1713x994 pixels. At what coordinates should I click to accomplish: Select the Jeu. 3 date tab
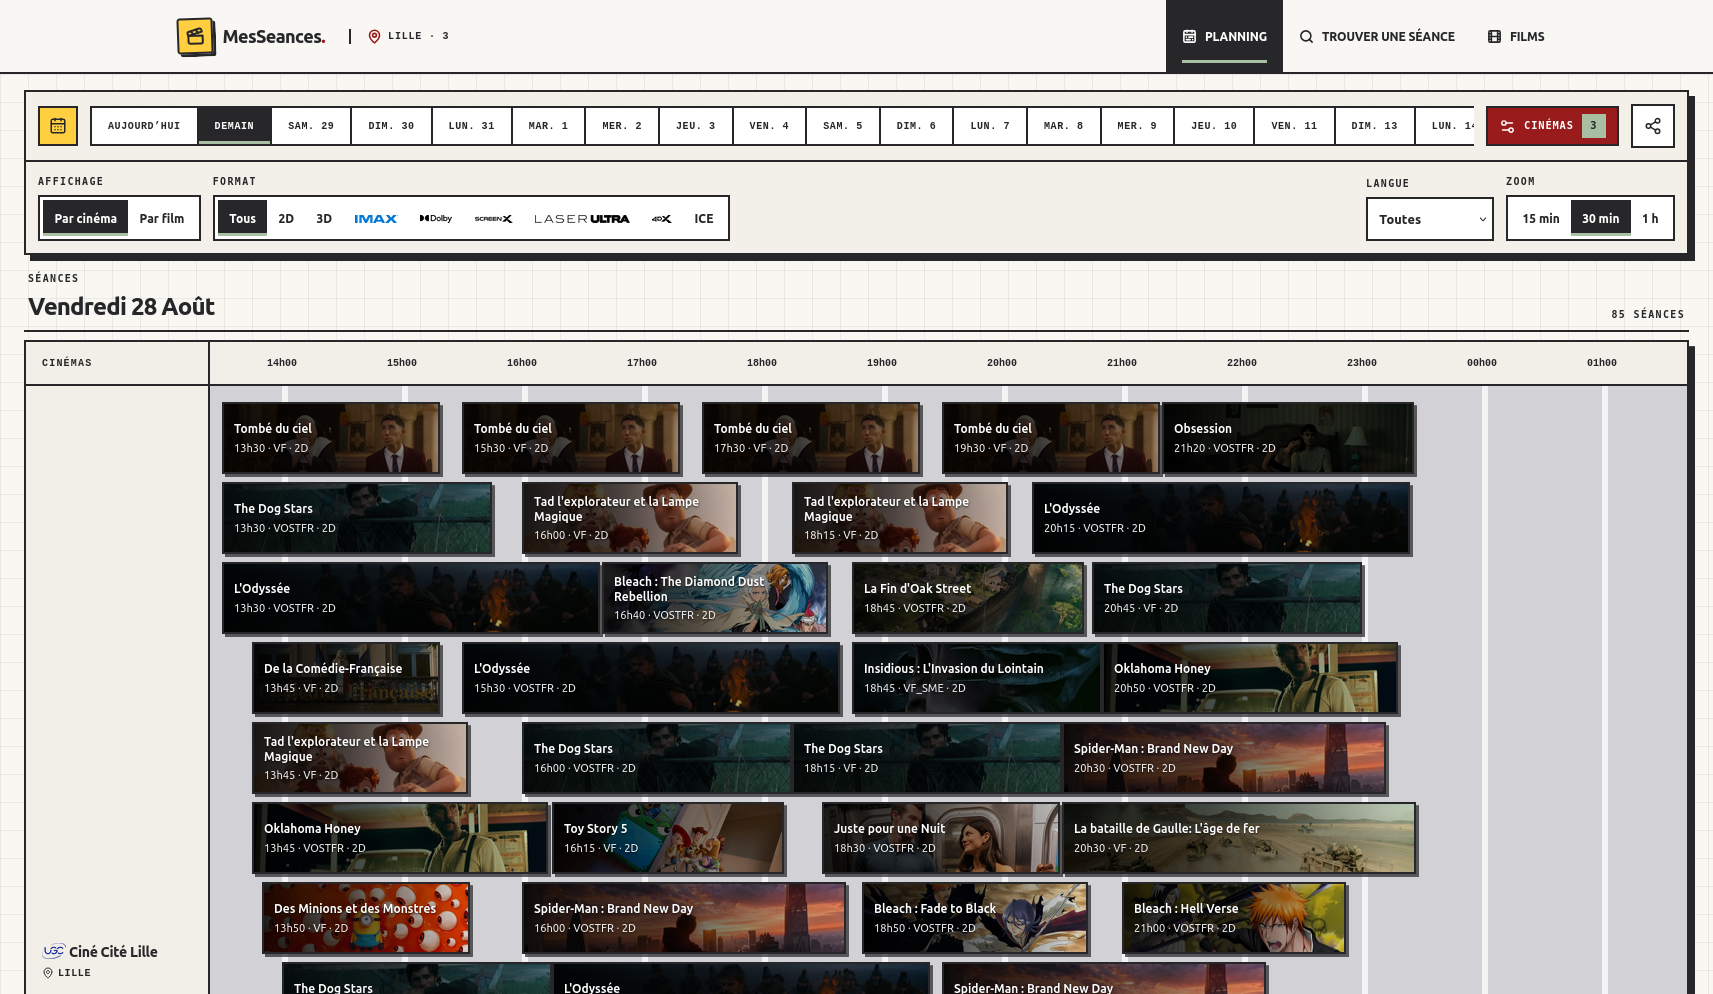click(x=696, y=126)
